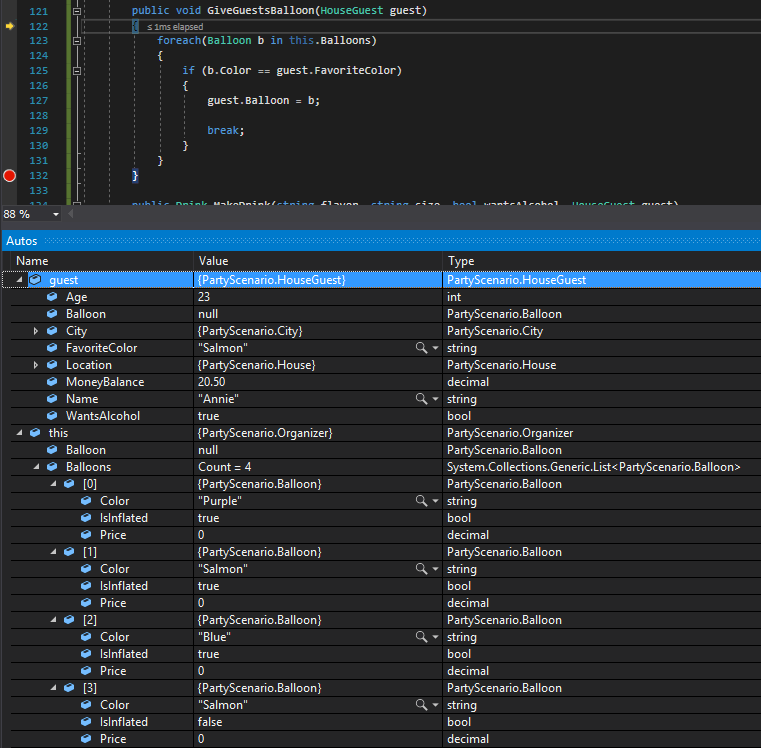
Task: Open visualizer dropdown arrow beside "Annie" magnifier
Action: pos(435,399)
